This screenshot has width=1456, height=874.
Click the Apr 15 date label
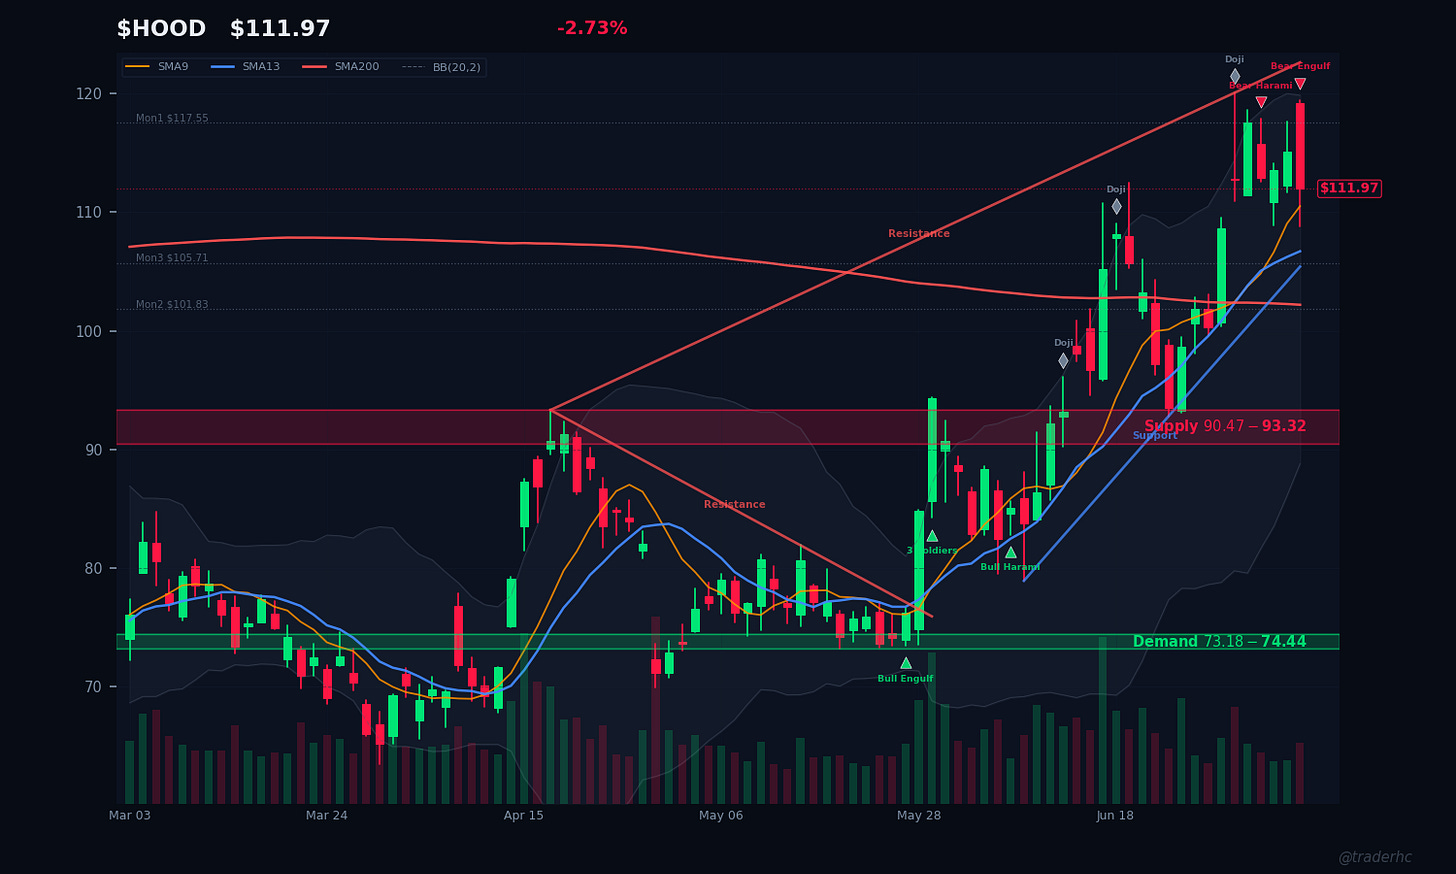pos(524,816)
